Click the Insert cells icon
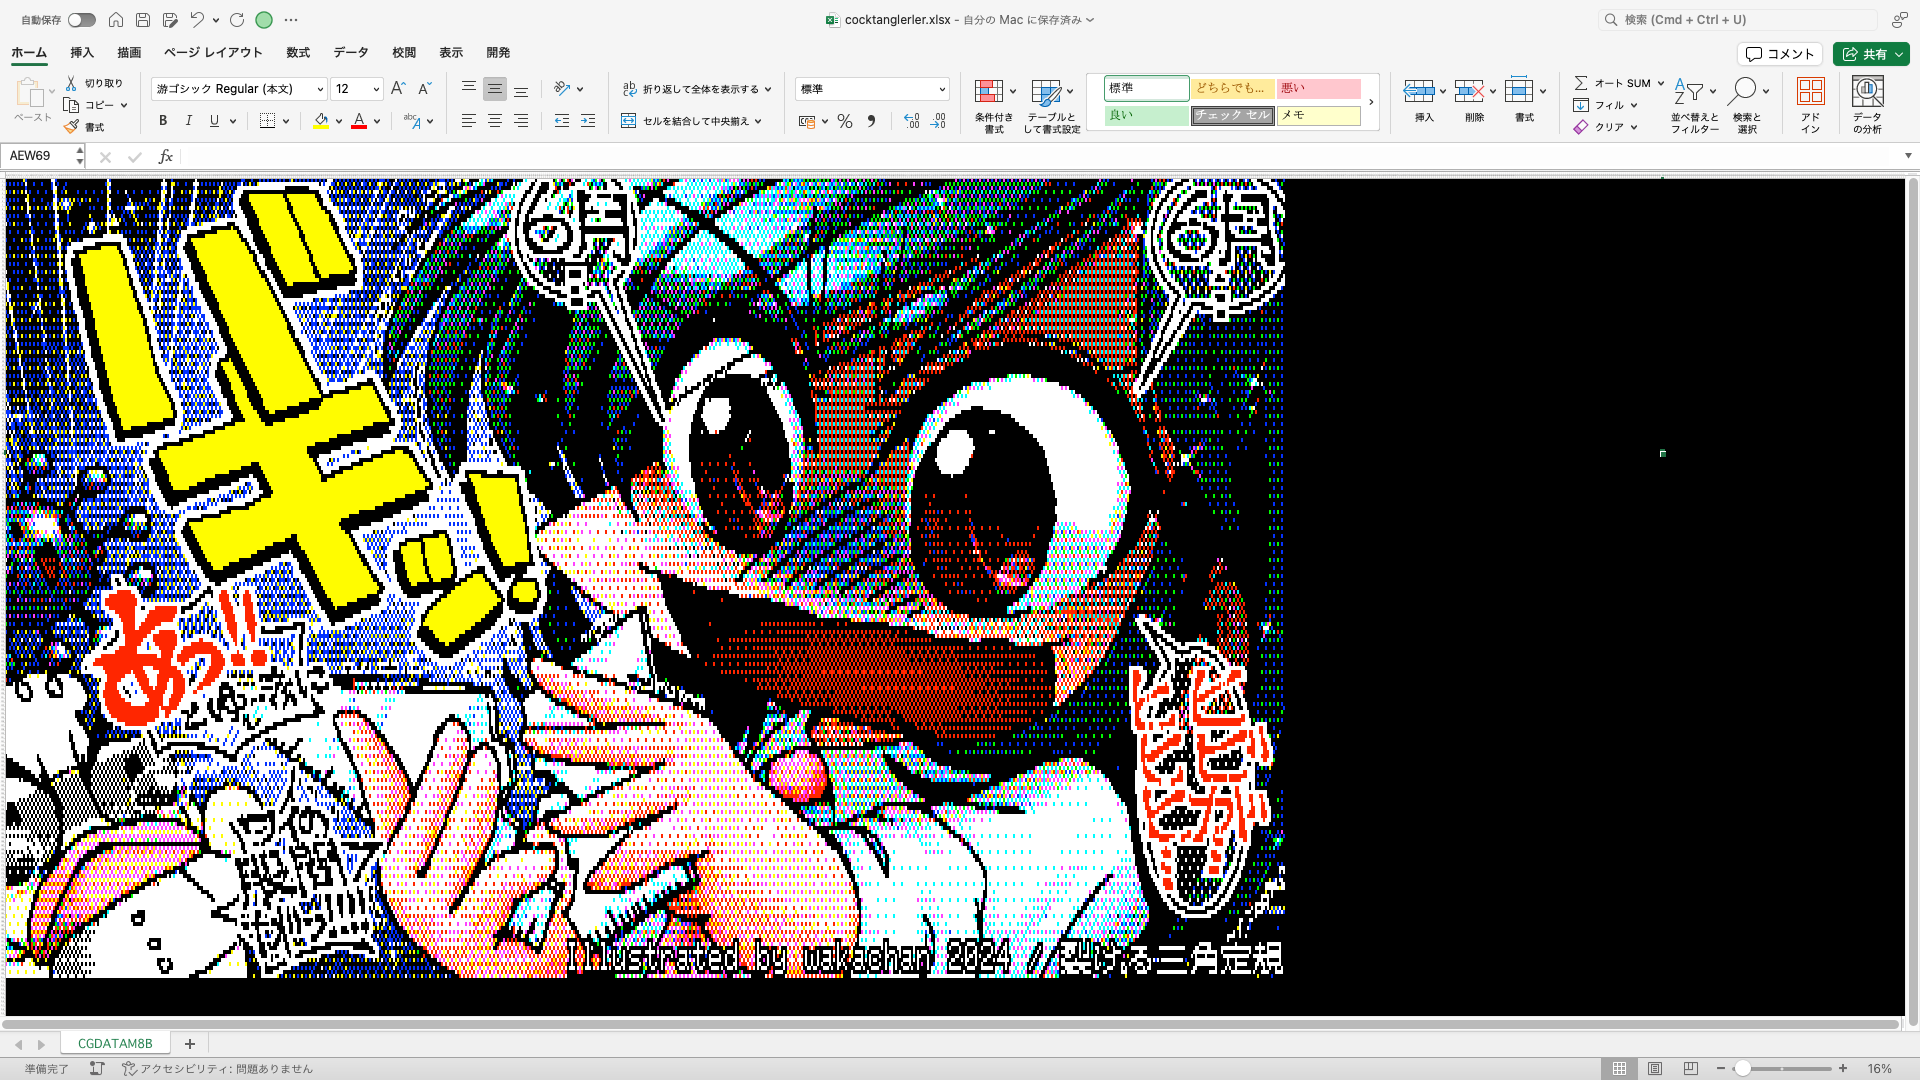The image size is (1920, 1080). pyautogui.click(x=1418, y=91)
